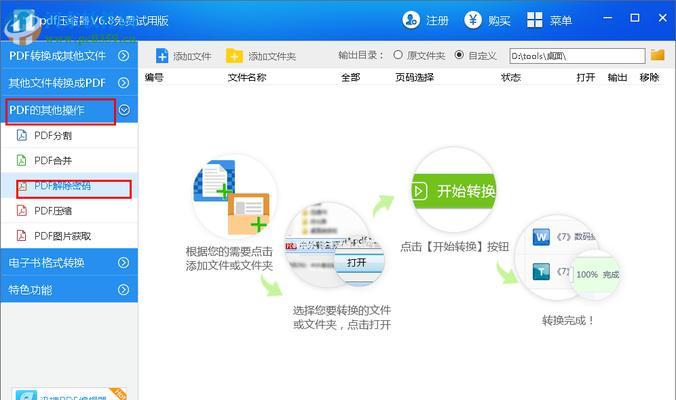This screenshot has height=400, width=676.
Task: Click the add files illustration thumbnail
Action: (233, 197)
